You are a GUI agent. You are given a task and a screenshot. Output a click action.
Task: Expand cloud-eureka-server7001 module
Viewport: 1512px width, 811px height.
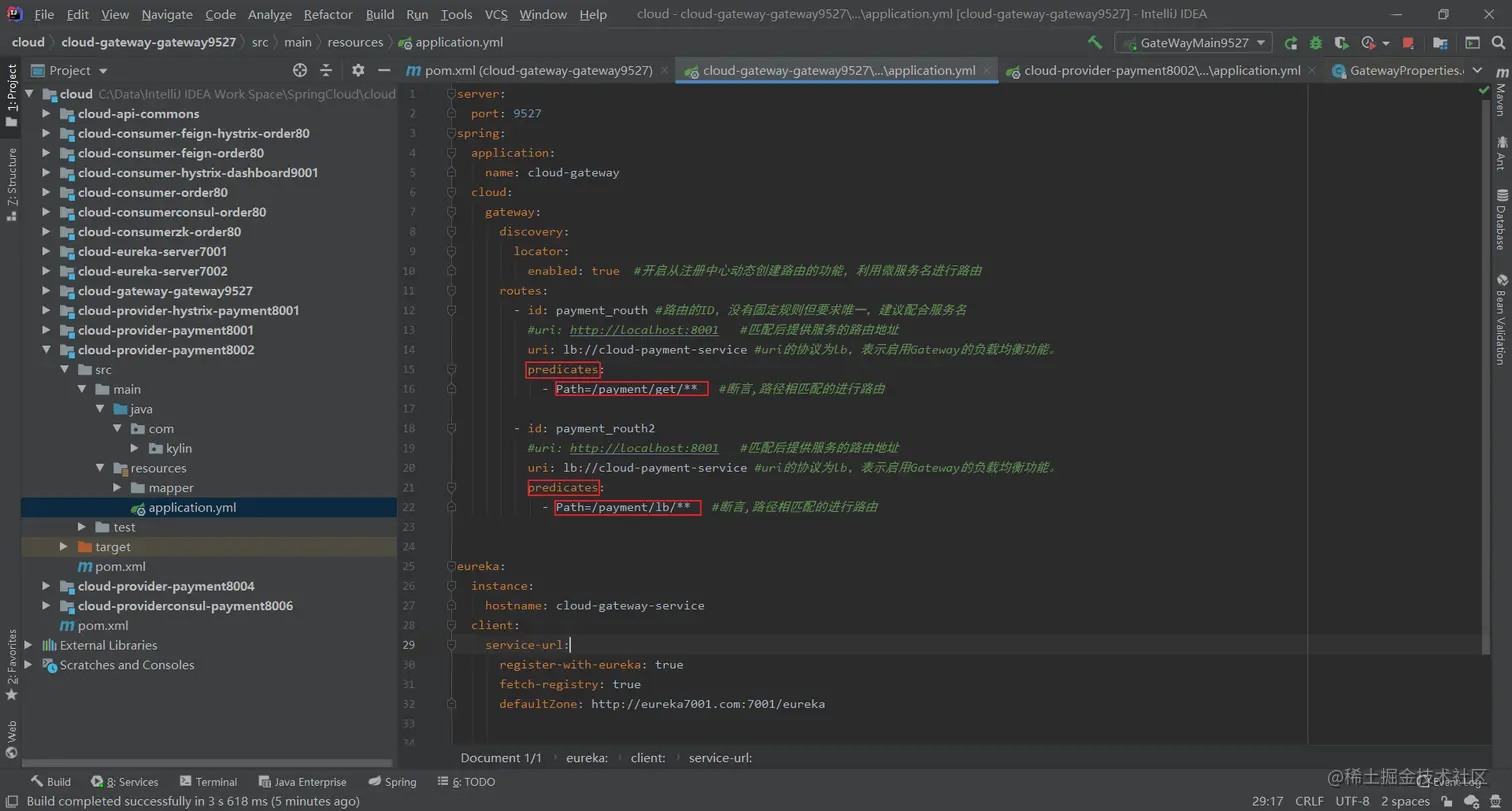tap(46, 251)
